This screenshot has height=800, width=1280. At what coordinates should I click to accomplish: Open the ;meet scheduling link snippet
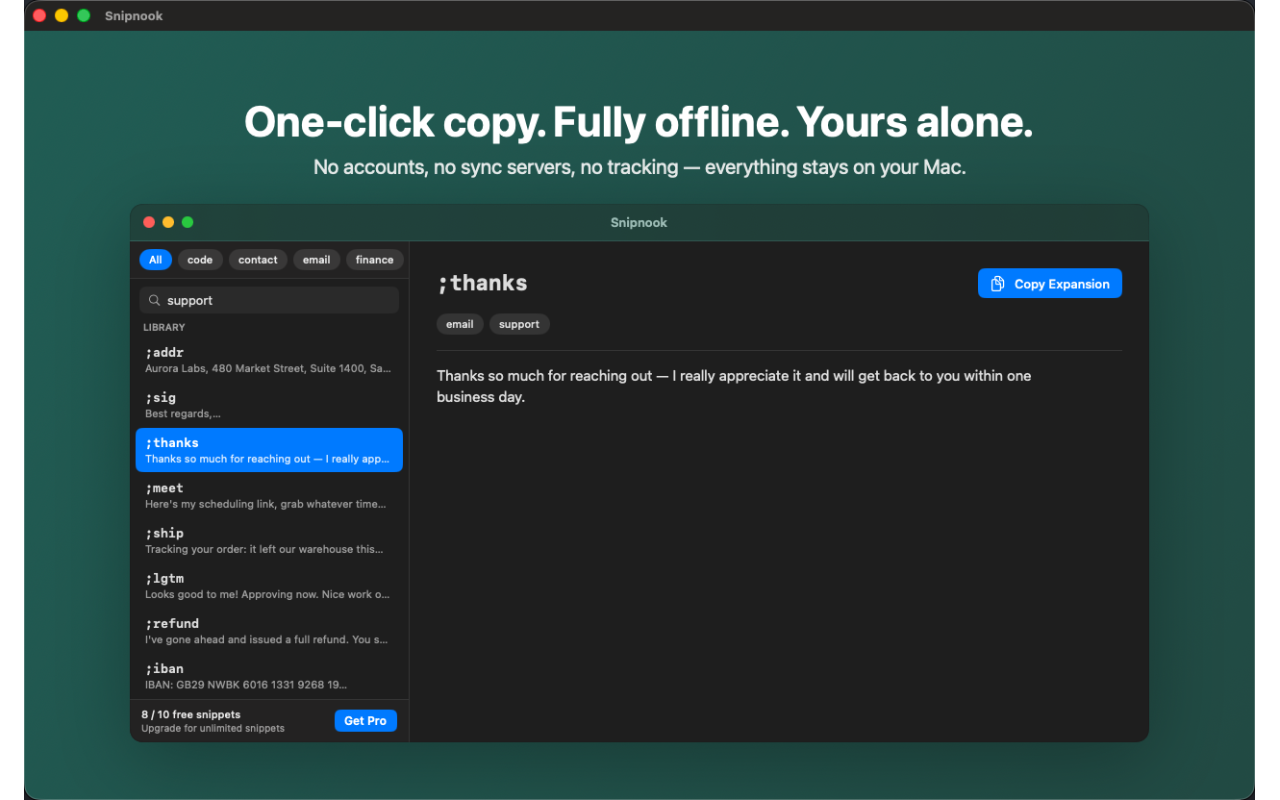[269, 496]
